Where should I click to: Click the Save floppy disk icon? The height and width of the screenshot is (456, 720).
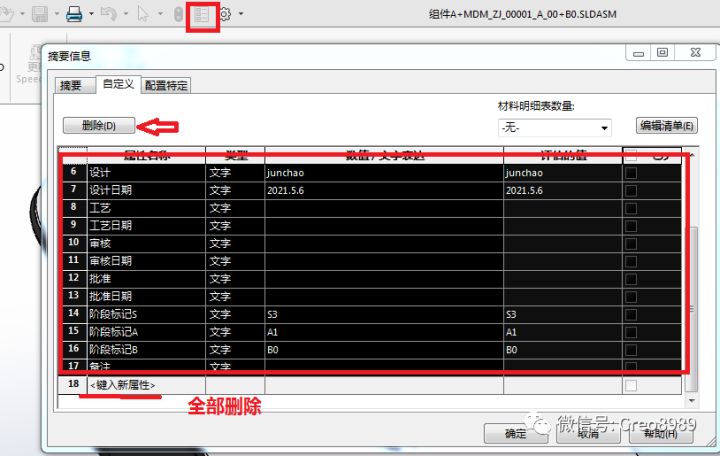(x=40, y=14)
